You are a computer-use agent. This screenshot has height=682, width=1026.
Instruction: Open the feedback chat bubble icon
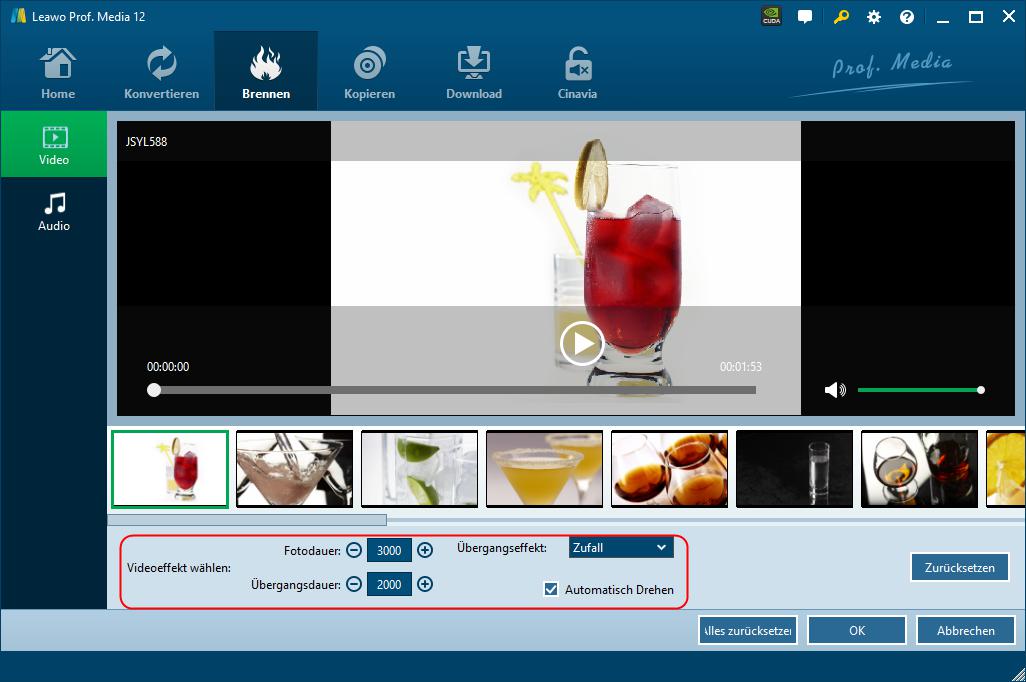(805, 17)
